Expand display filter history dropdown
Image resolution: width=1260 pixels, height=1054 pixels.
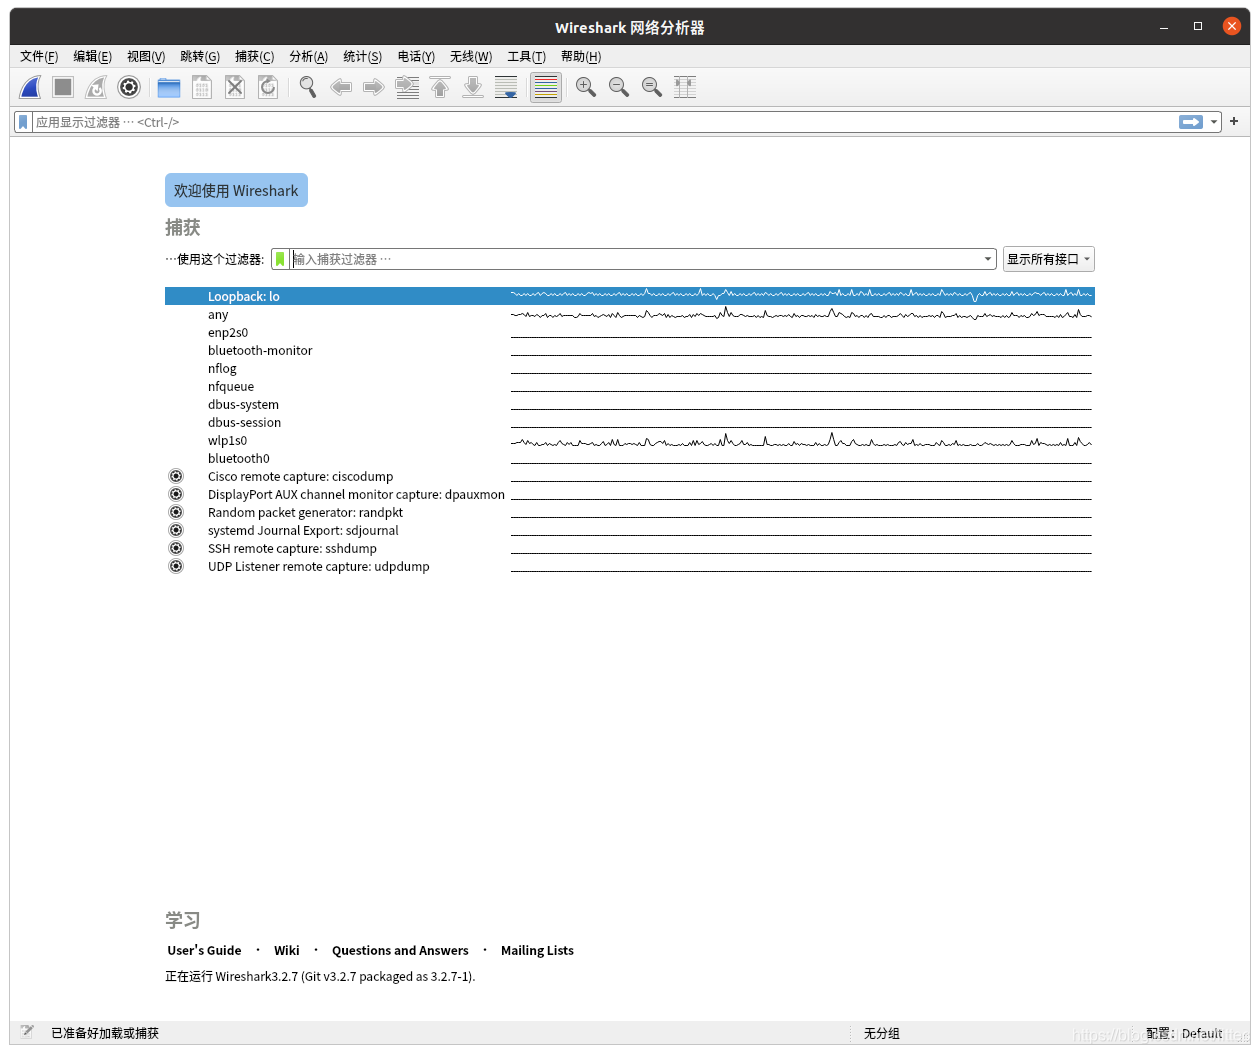click(x=1214, y=122)
